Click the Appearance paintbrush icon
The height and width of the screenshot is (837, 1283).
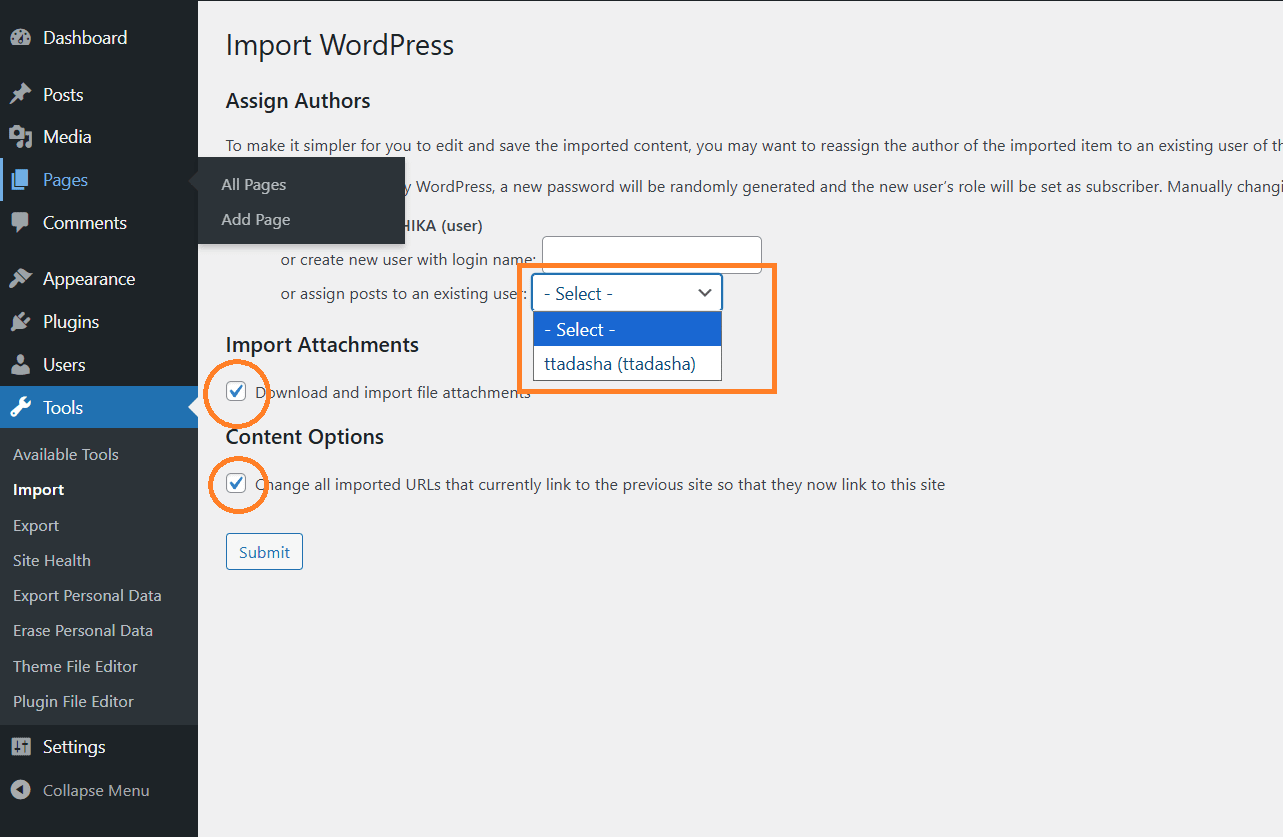coord(21,279)
